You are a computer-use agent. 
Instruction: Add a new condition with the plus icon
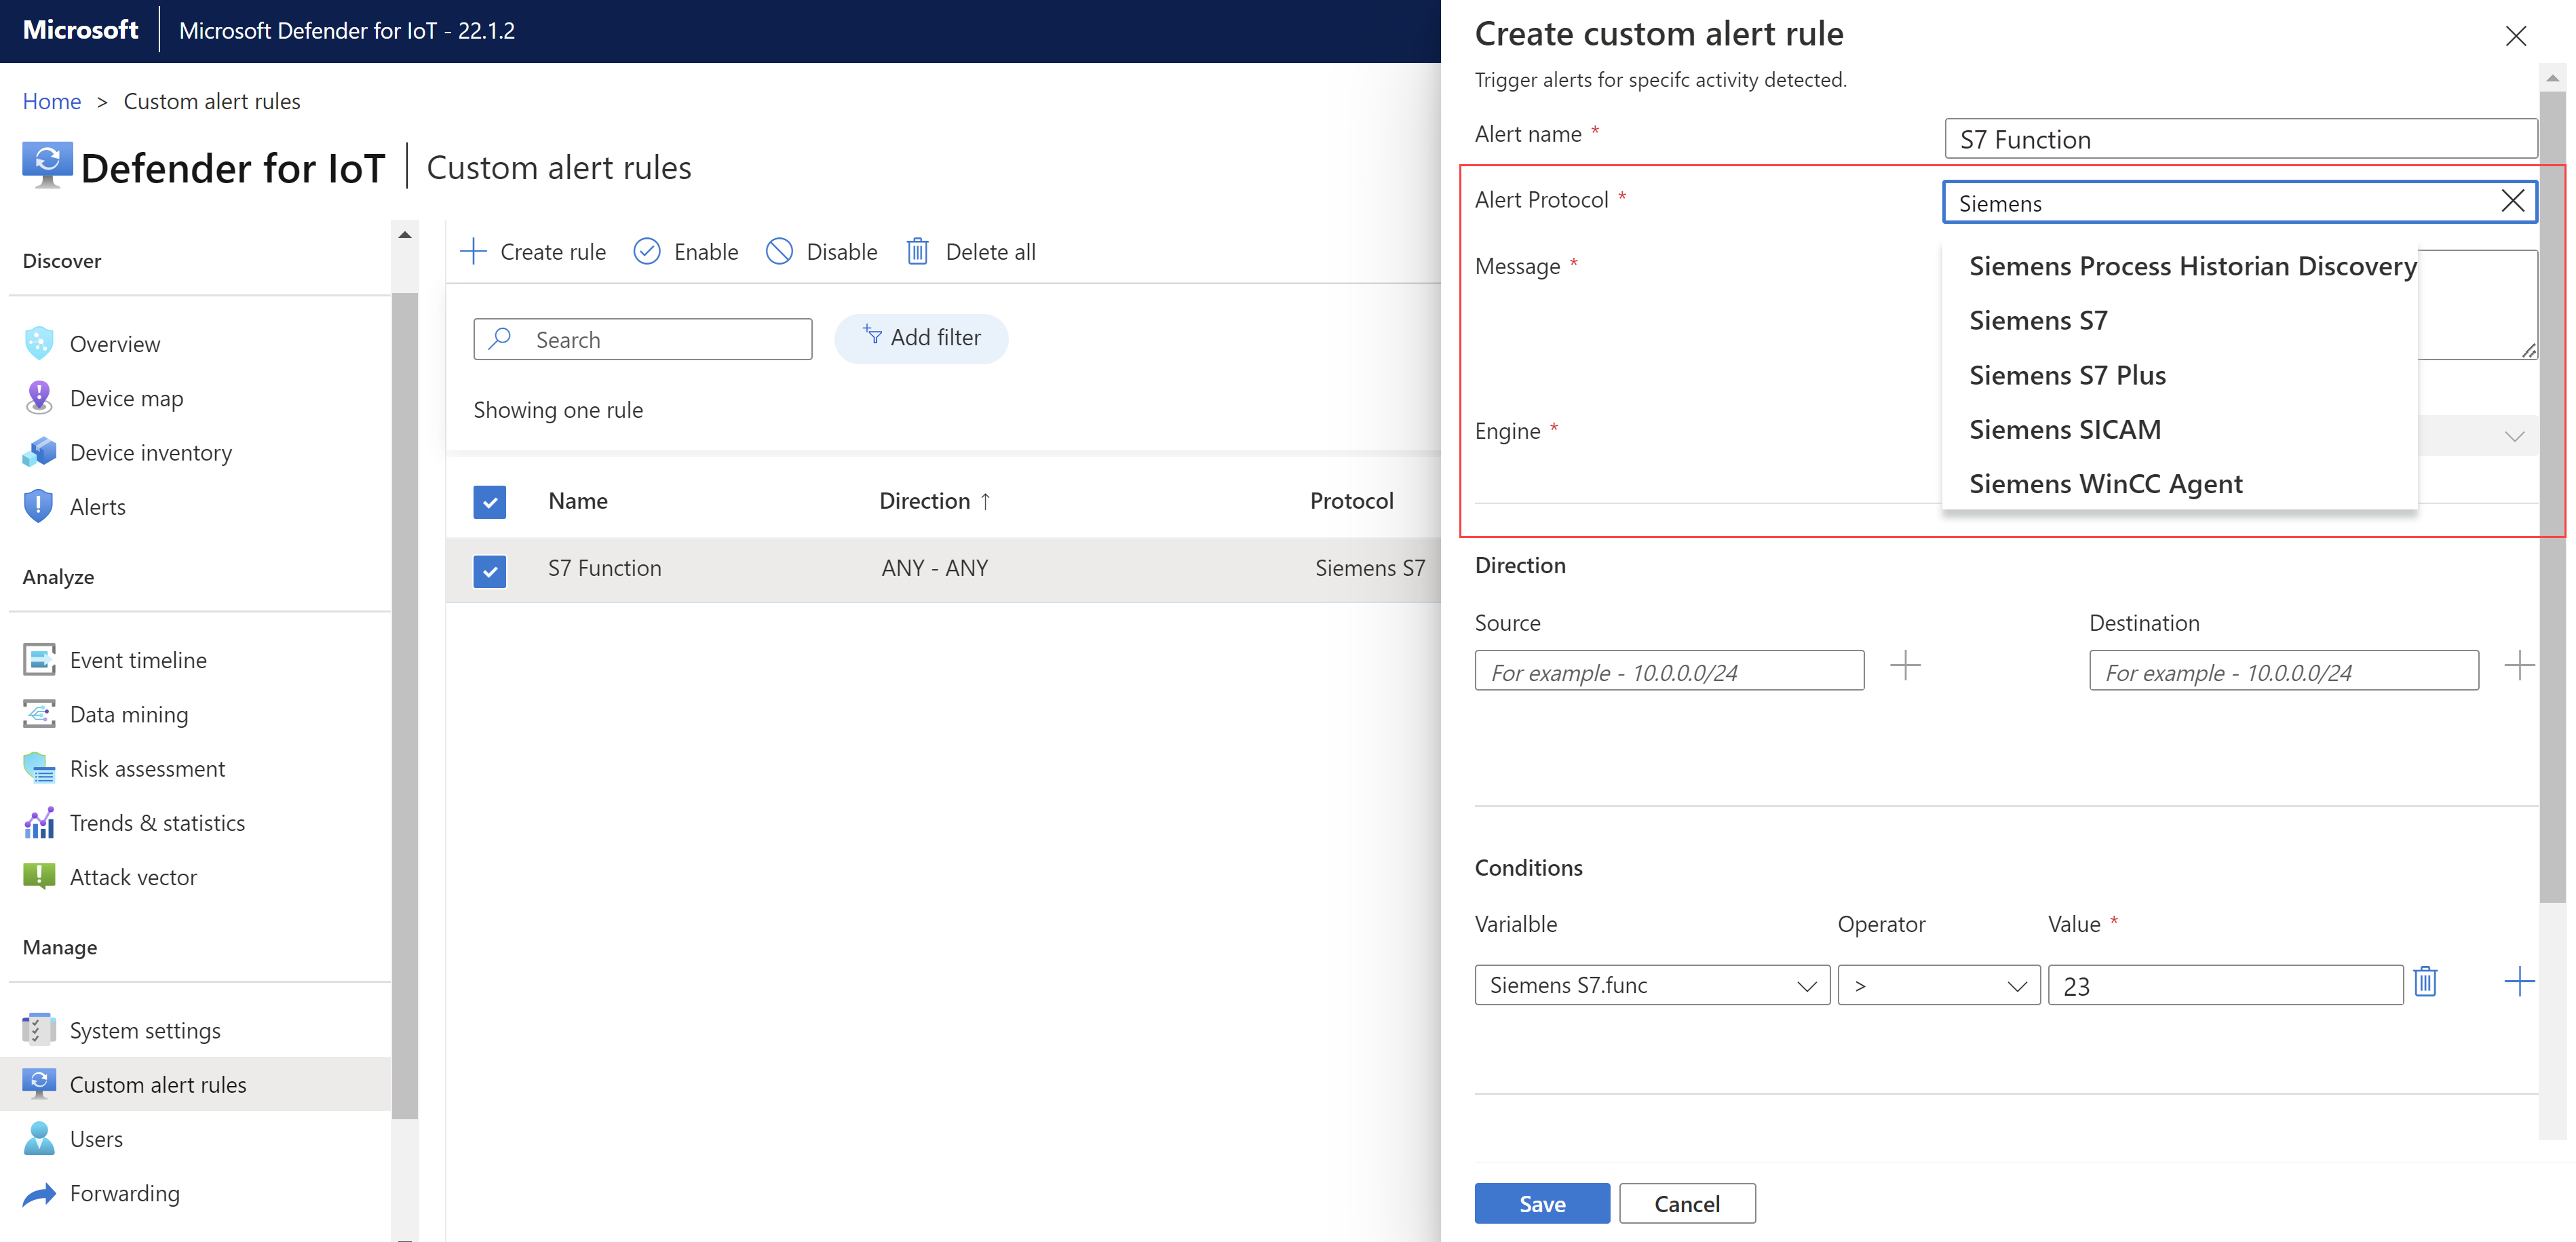pyautogui.click(x=2519, y=982)
